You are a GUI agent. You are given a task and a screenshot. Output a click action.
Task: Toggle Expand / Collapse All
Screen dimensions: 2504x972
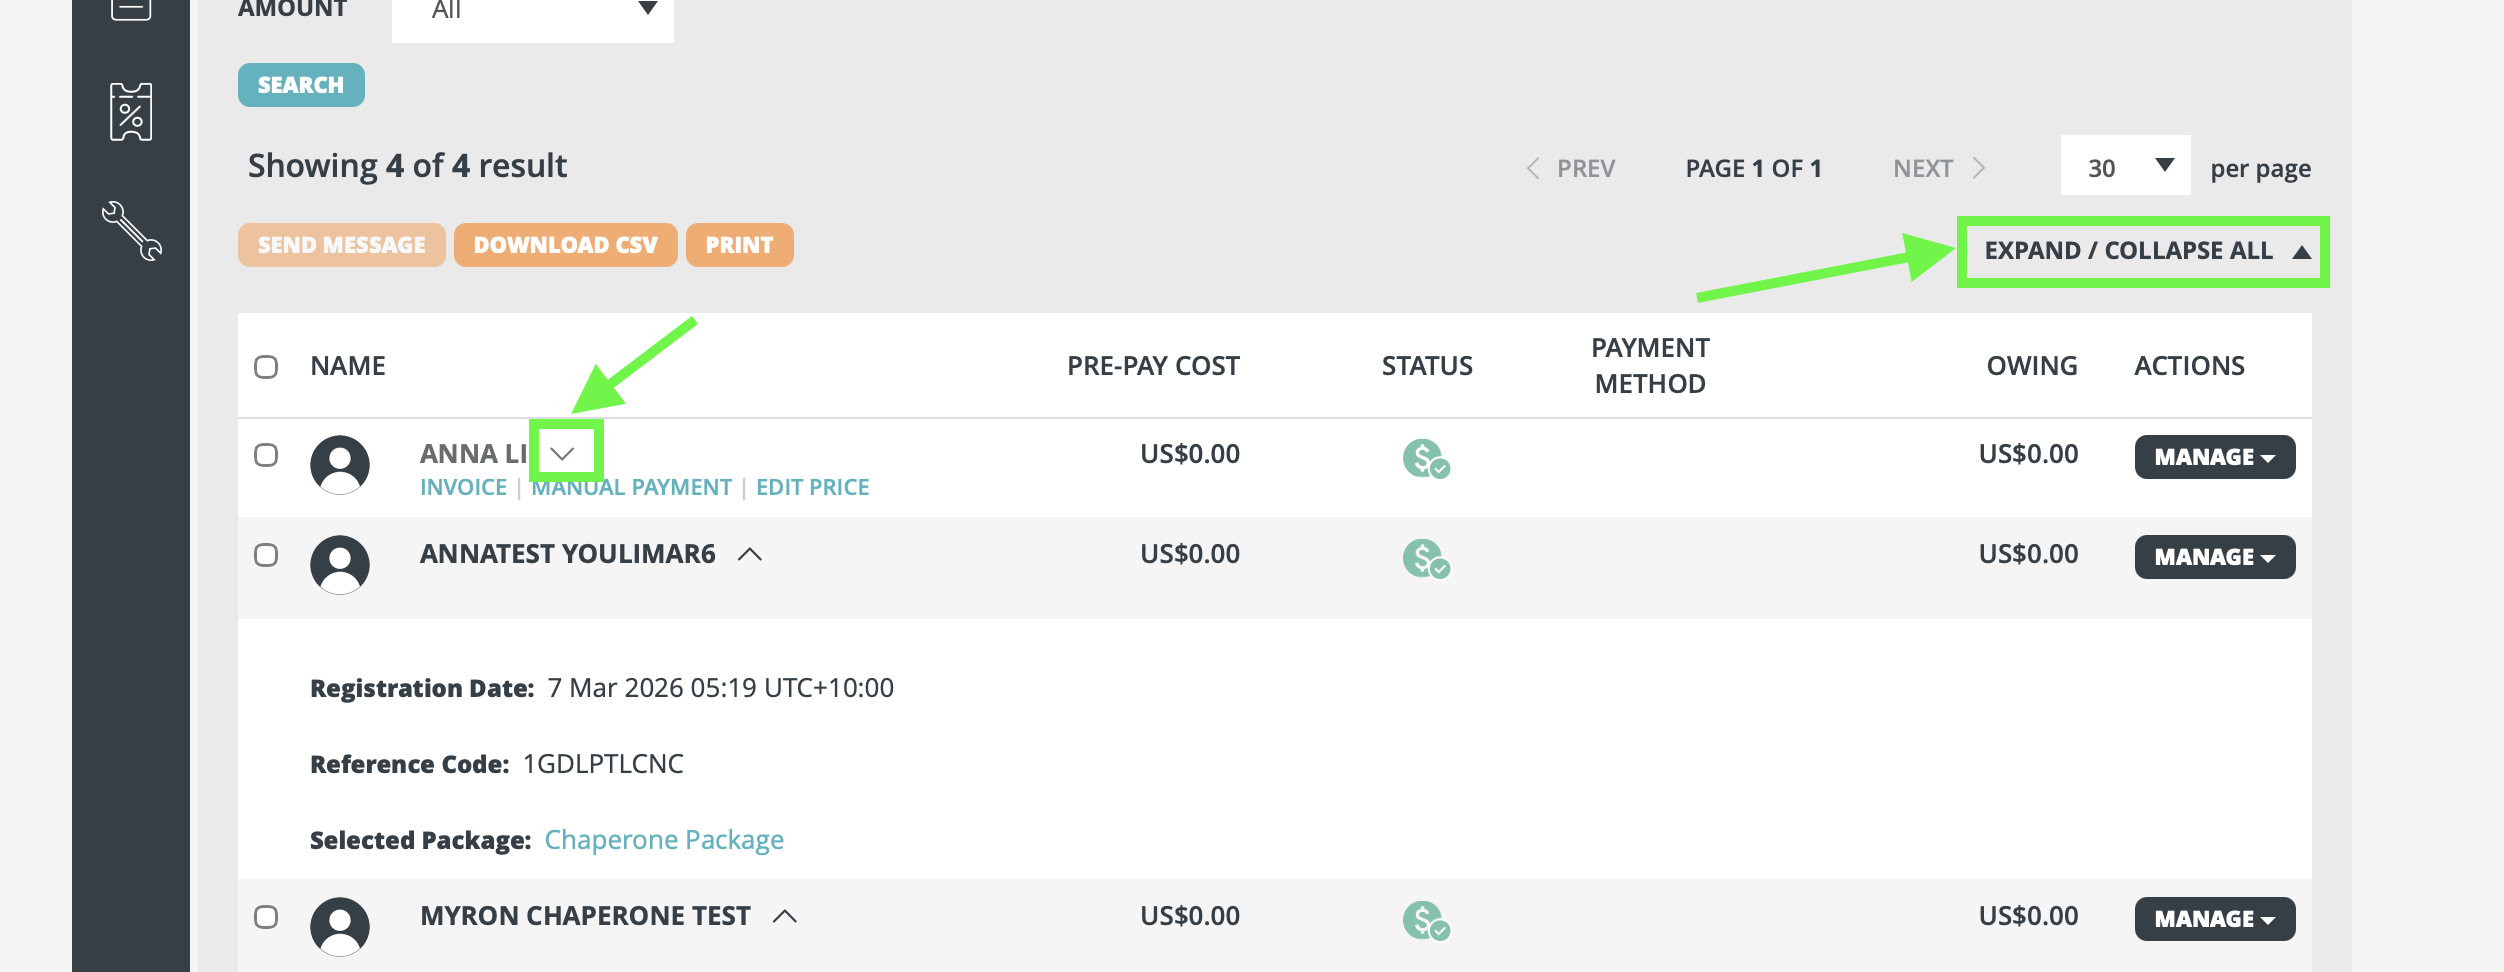2145,251
